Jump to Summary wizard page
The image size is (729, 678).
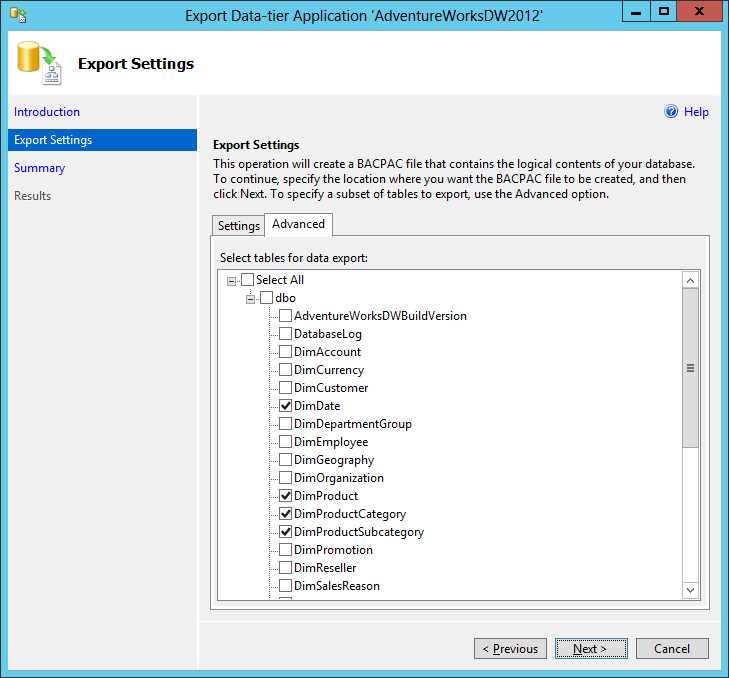click(40, 168)
